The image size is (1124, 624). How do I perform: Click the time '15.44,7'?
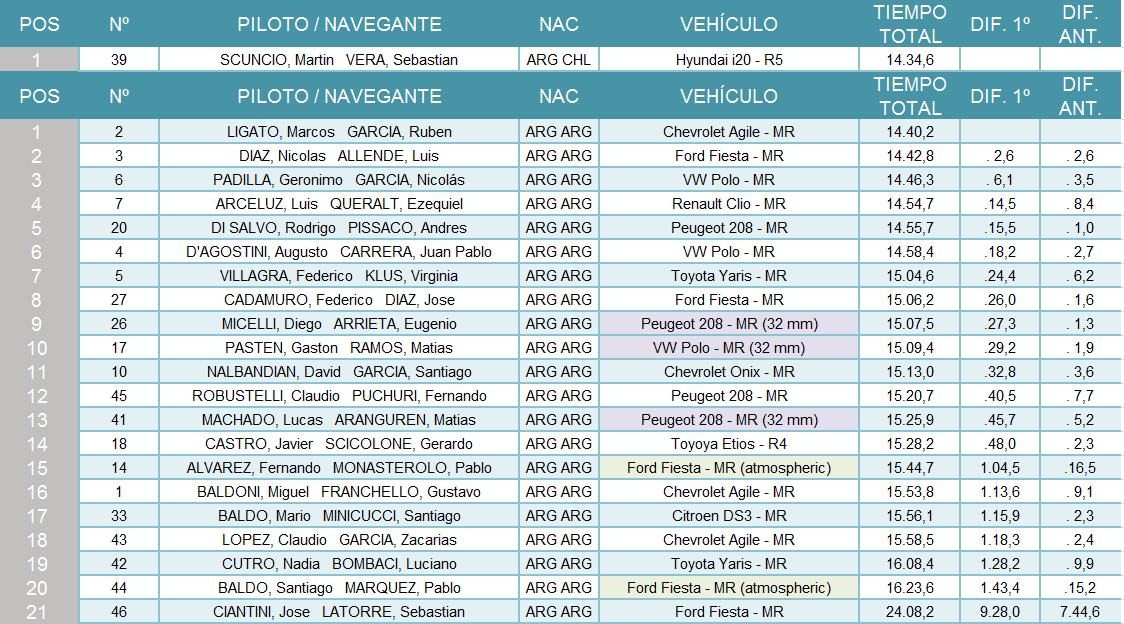(910, 468)
